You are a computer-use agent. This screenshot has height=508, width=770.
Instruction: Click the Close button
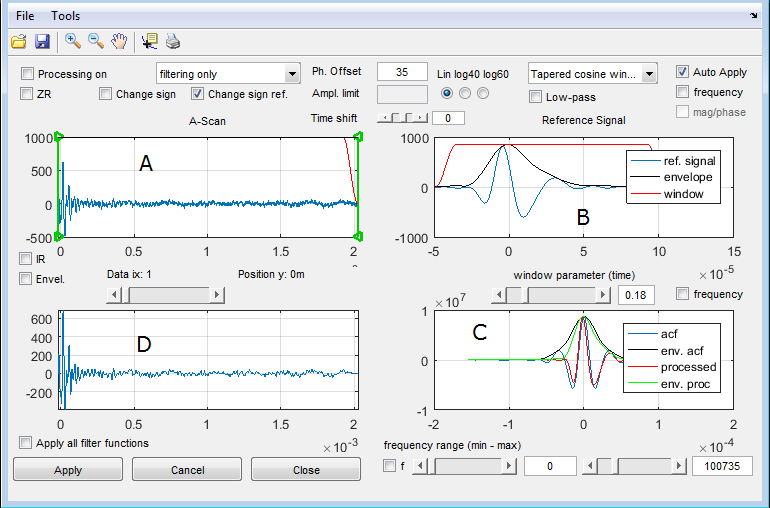pyautogui.click(x=306, y=470)
